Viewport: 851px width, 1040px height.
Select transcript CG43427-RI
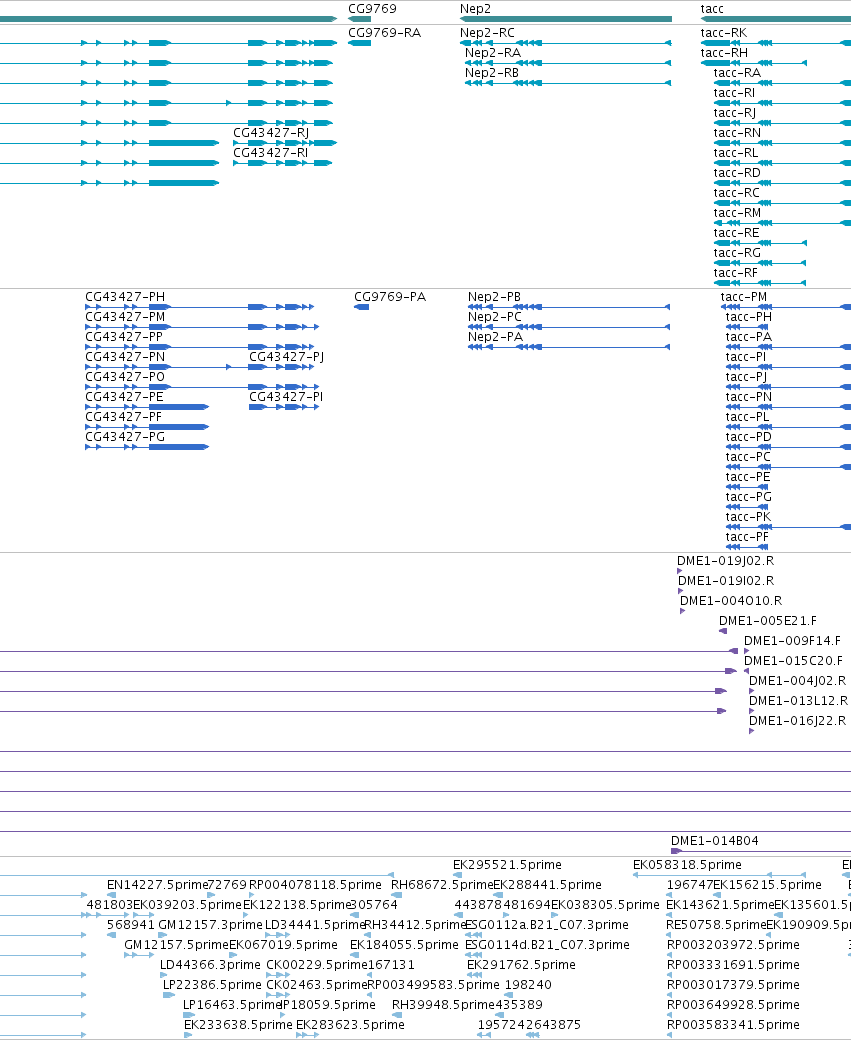270,153
